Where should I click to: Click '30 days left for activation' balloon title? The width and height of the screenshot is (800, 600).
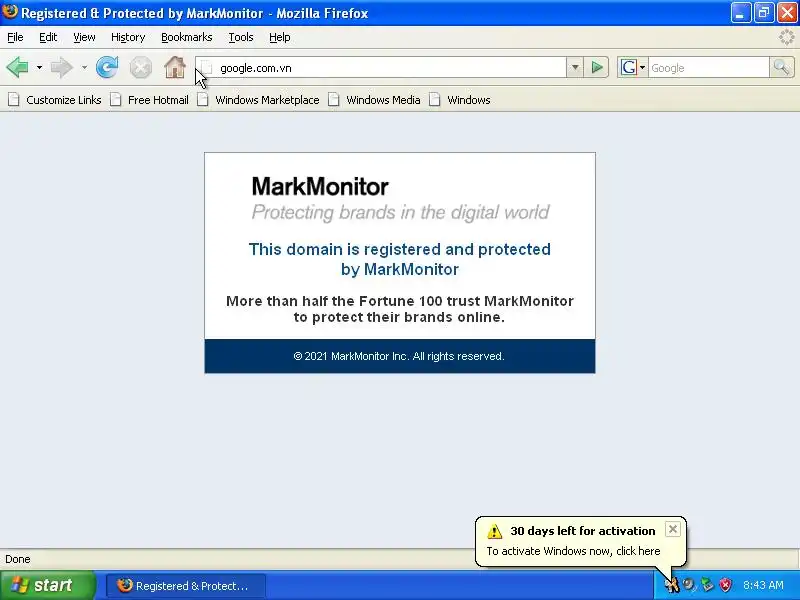[583, 531]
